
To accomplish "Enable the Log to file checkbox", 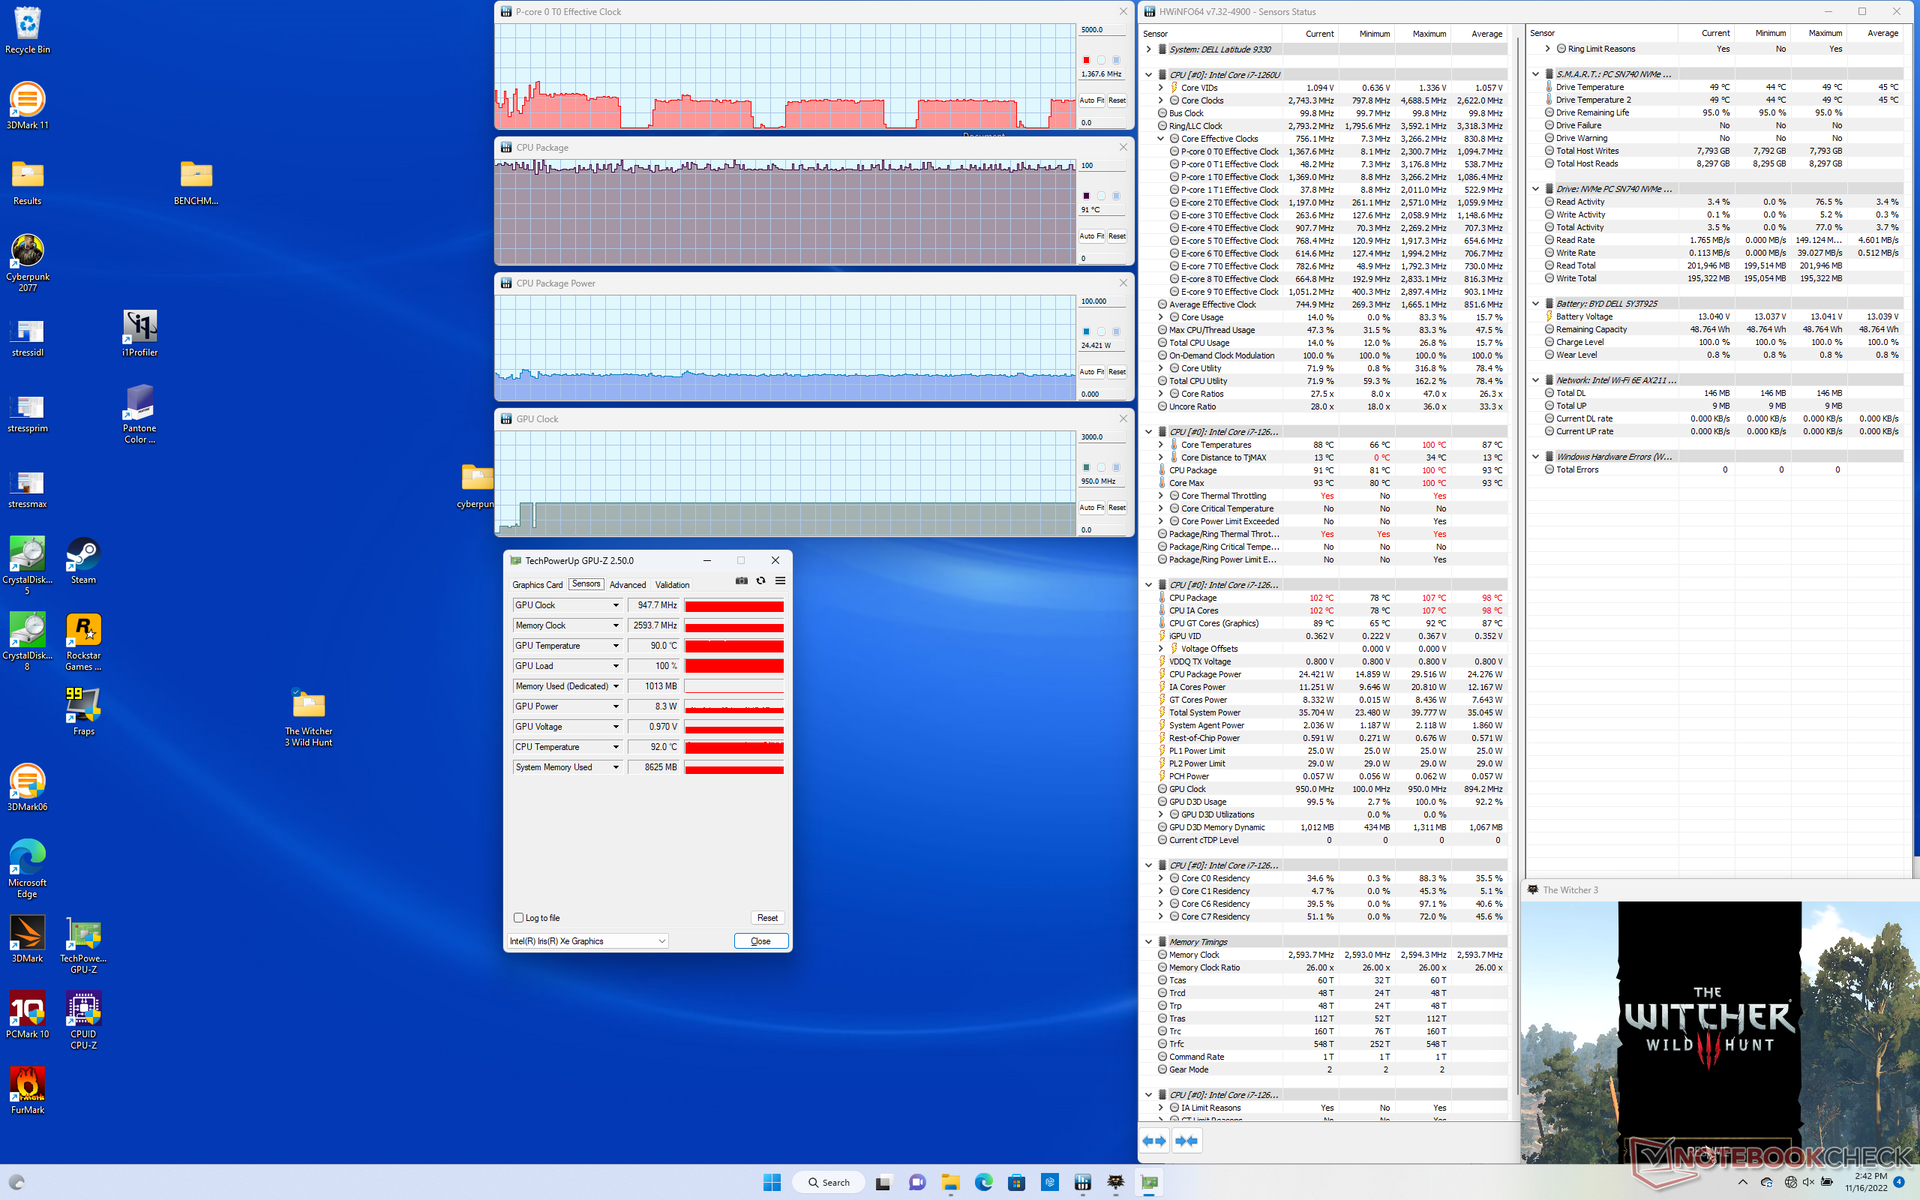I will click(x=519, y=918).
